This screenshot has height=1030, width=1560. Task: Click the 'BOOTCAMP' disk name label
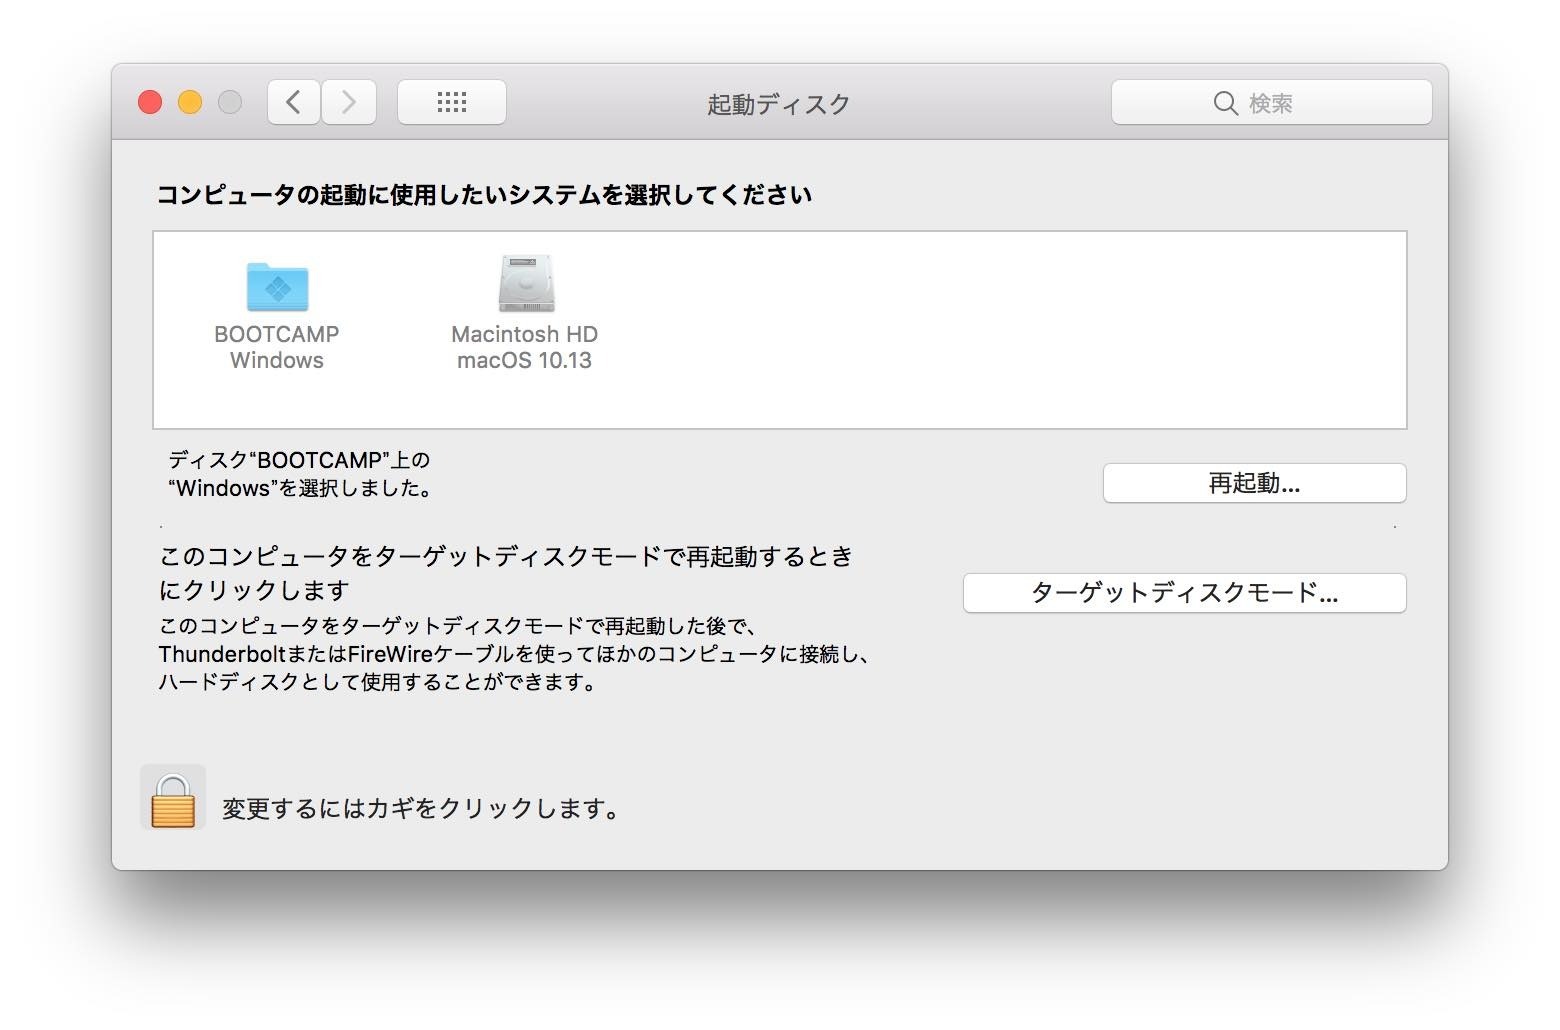[277, 334]
